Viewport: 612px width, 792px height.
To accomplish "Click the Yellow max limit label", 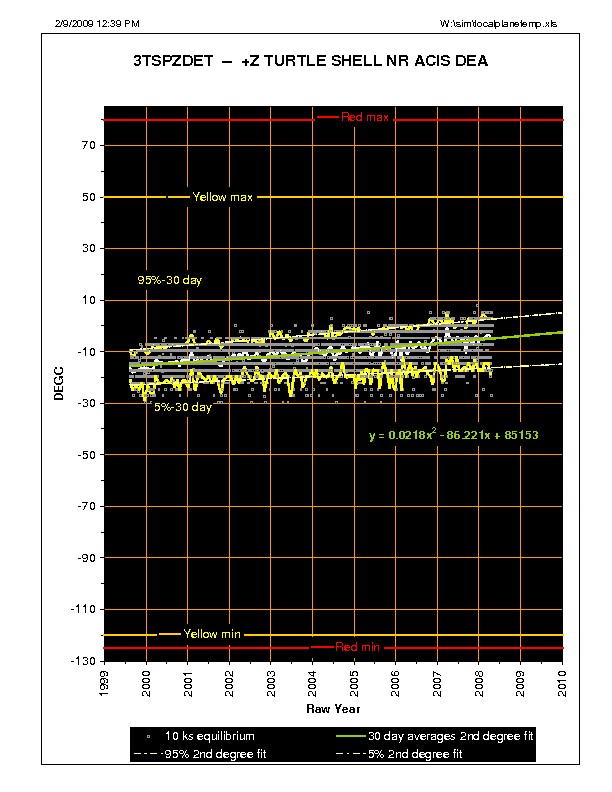I will click(223, 197).
